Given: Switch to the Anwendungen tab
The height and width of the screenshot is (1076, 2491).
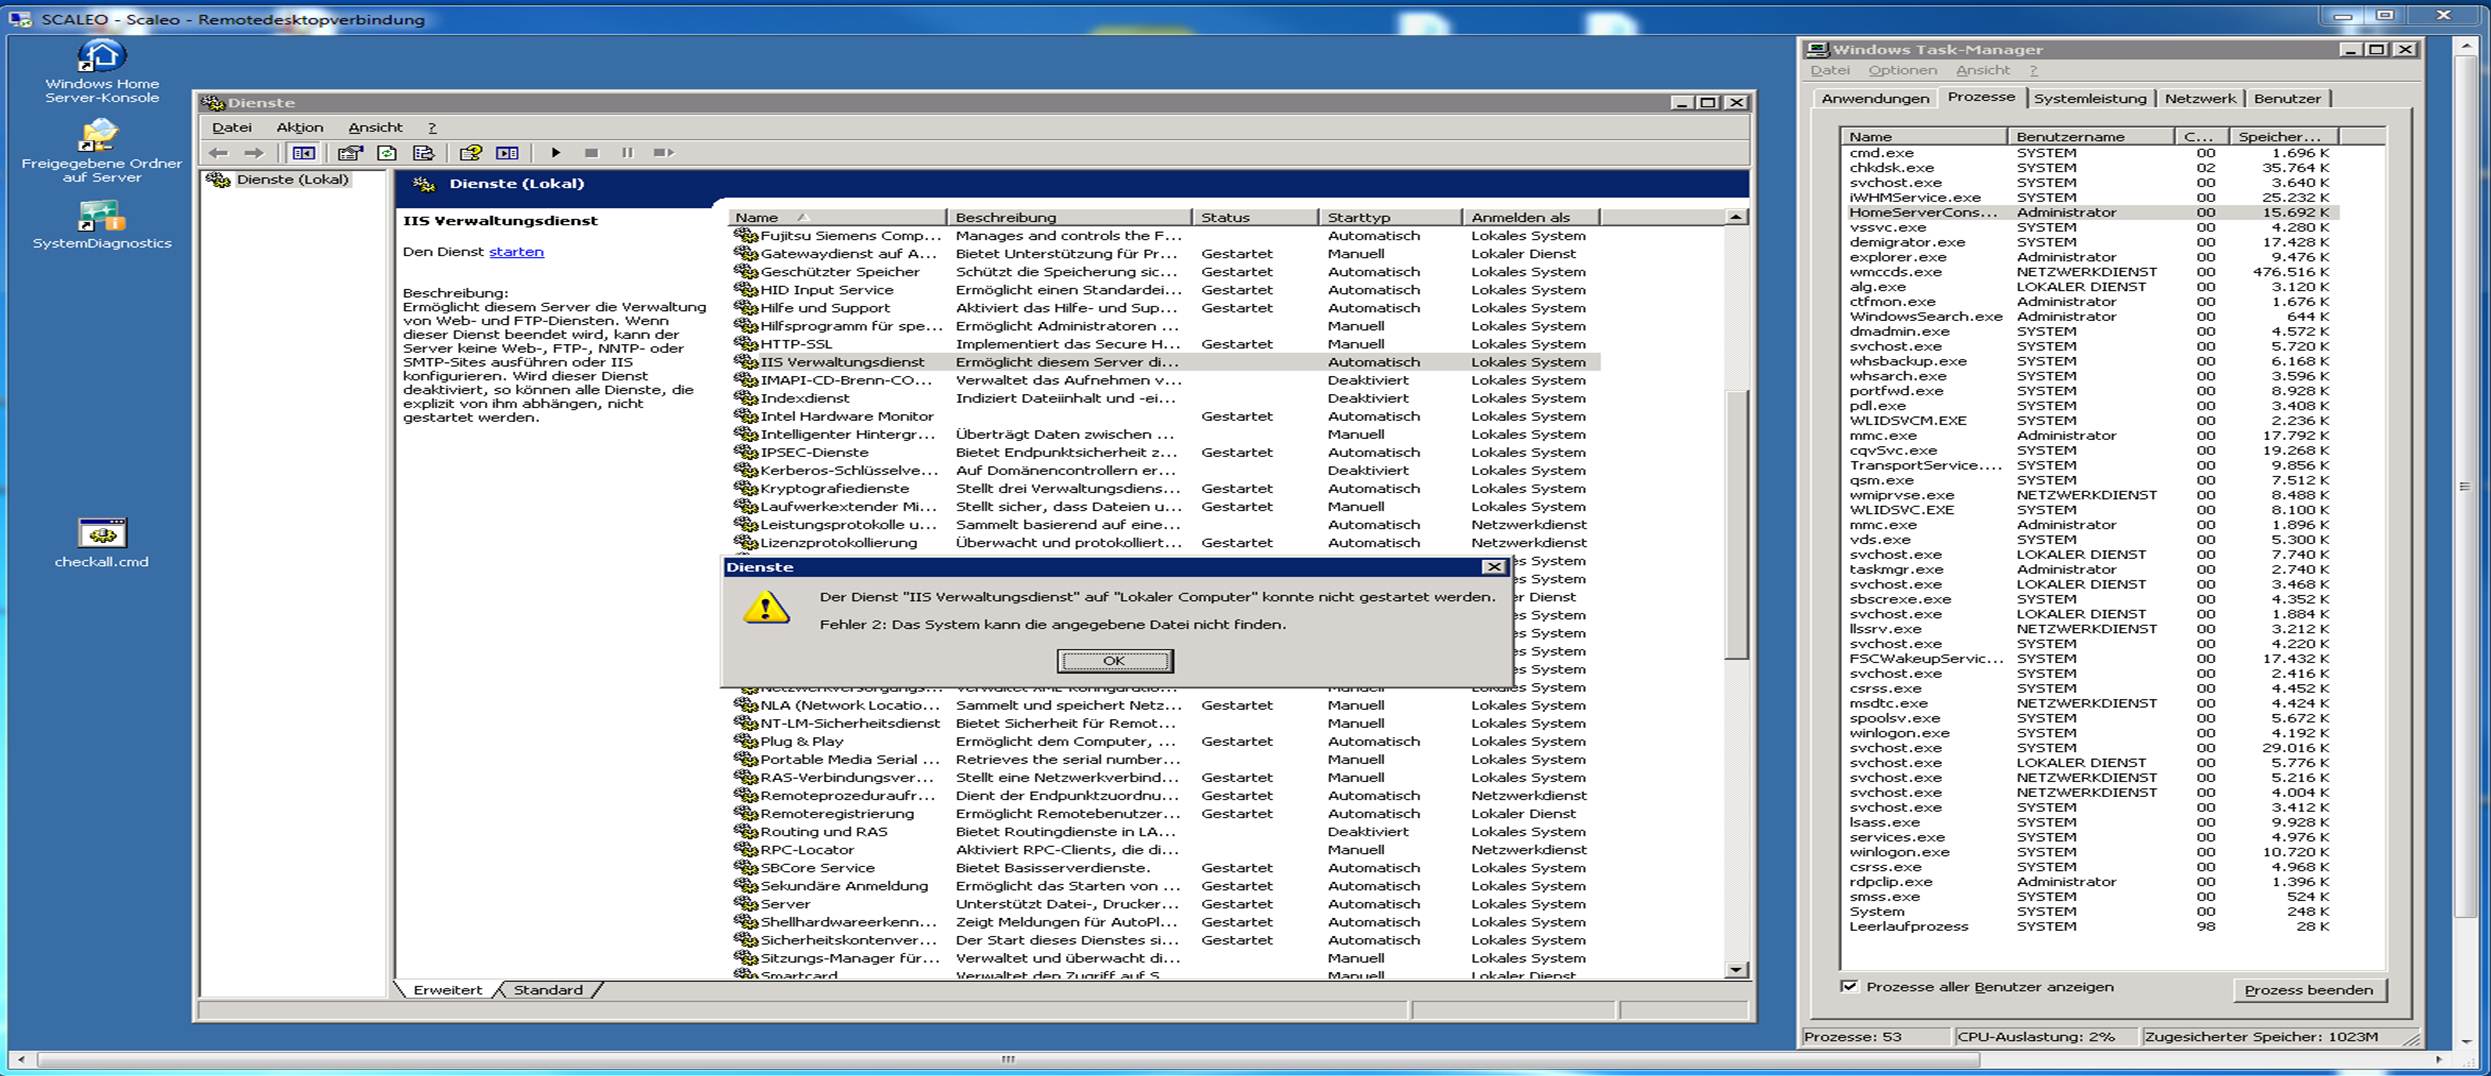Looking at the screenshot, I should (x=1875, y=98).
